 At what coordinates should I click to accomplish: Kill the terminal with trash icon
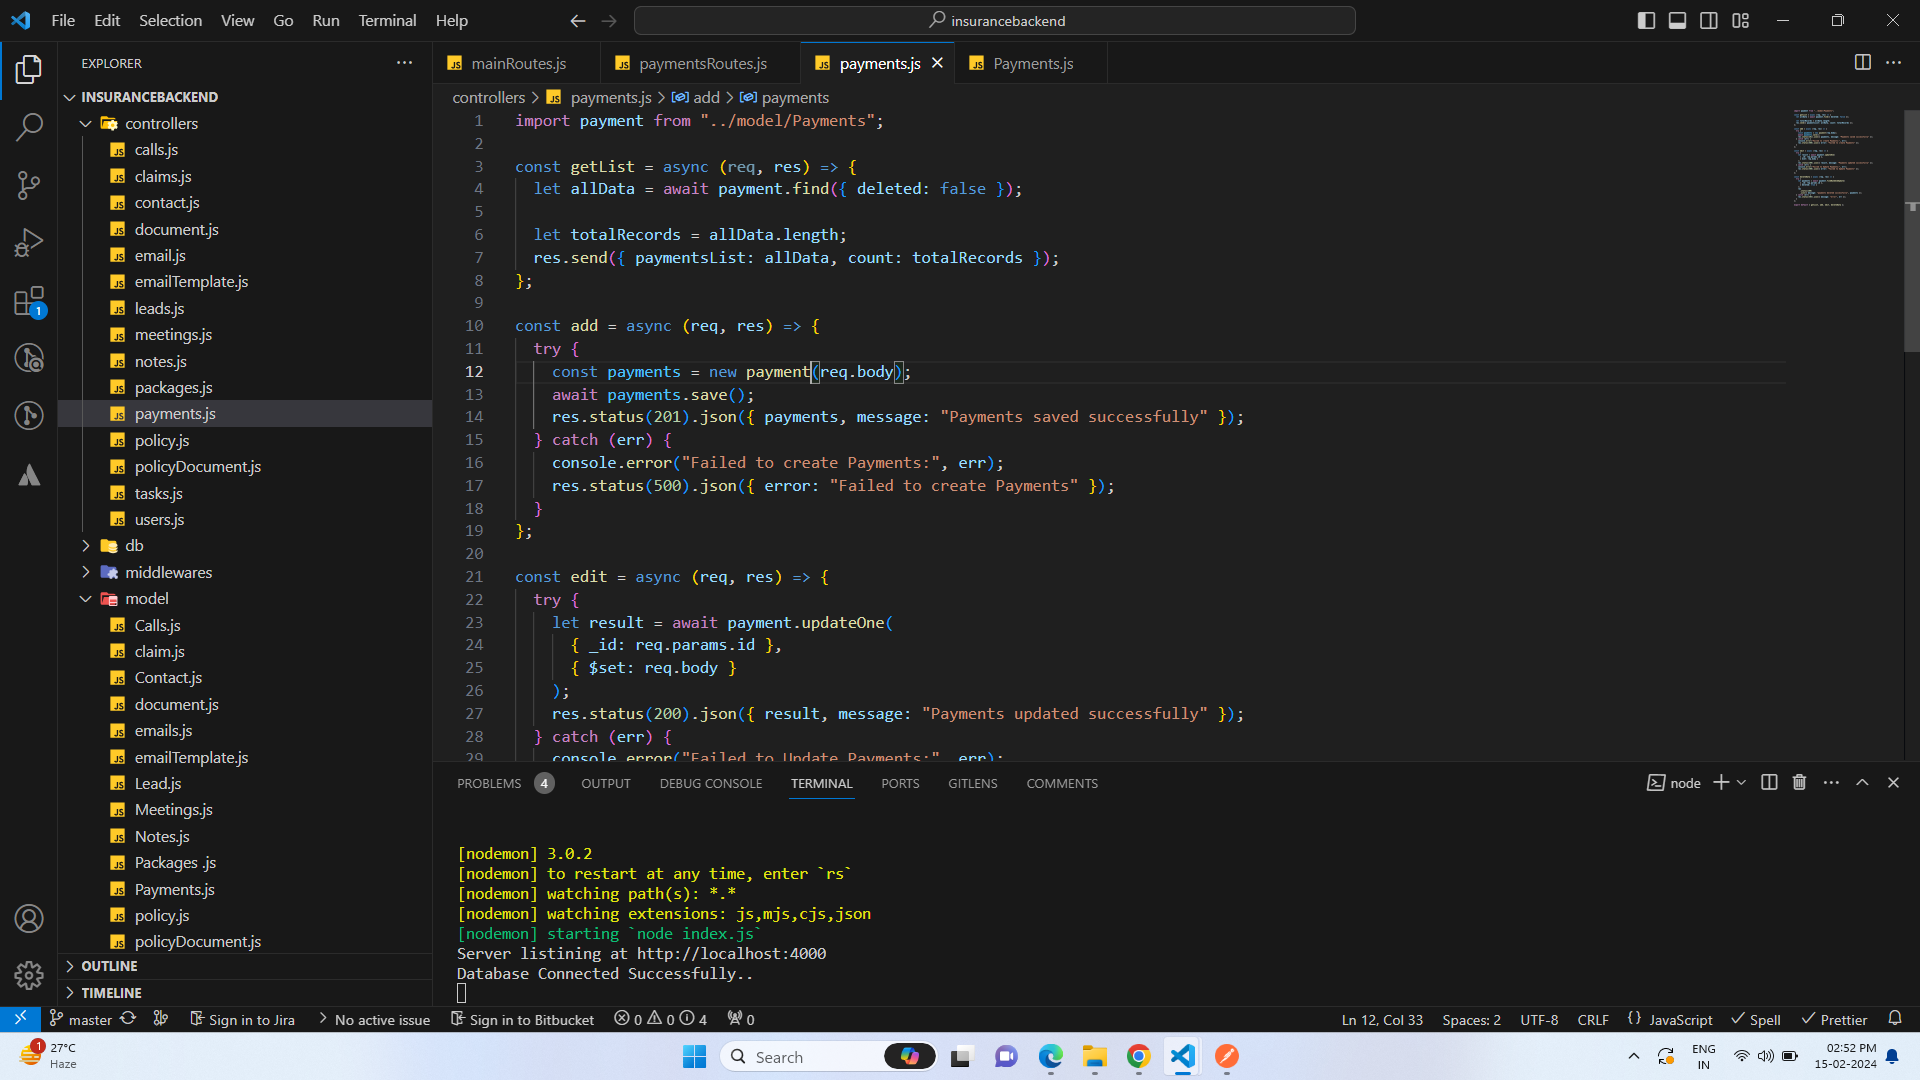click(1799, 783)
